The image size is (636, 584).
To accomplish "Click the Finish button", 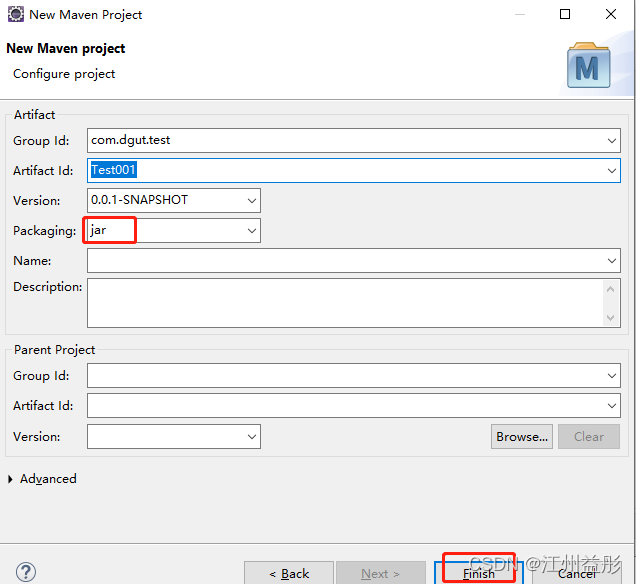I will tap(479, 573).
